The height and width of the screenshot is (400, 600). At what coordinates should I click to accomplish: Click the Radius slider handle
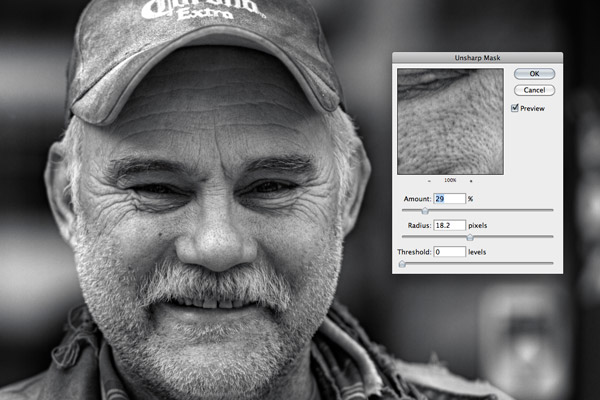click(470, 237)
